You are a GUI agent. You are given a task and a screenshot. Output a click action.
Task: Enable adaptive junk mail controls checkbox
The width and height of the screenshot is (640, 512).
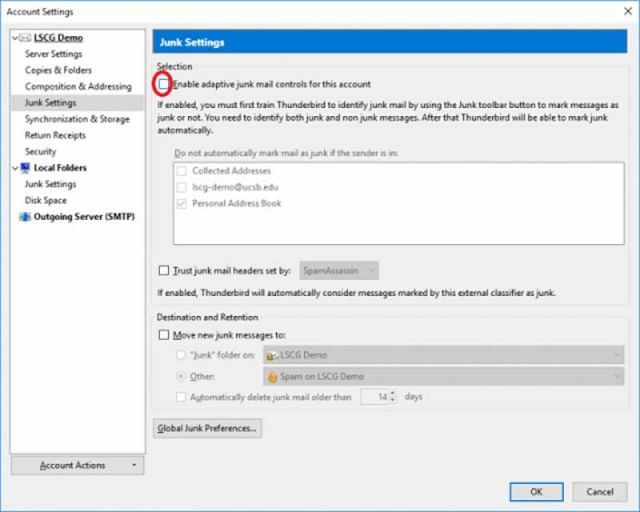(164, 84)
